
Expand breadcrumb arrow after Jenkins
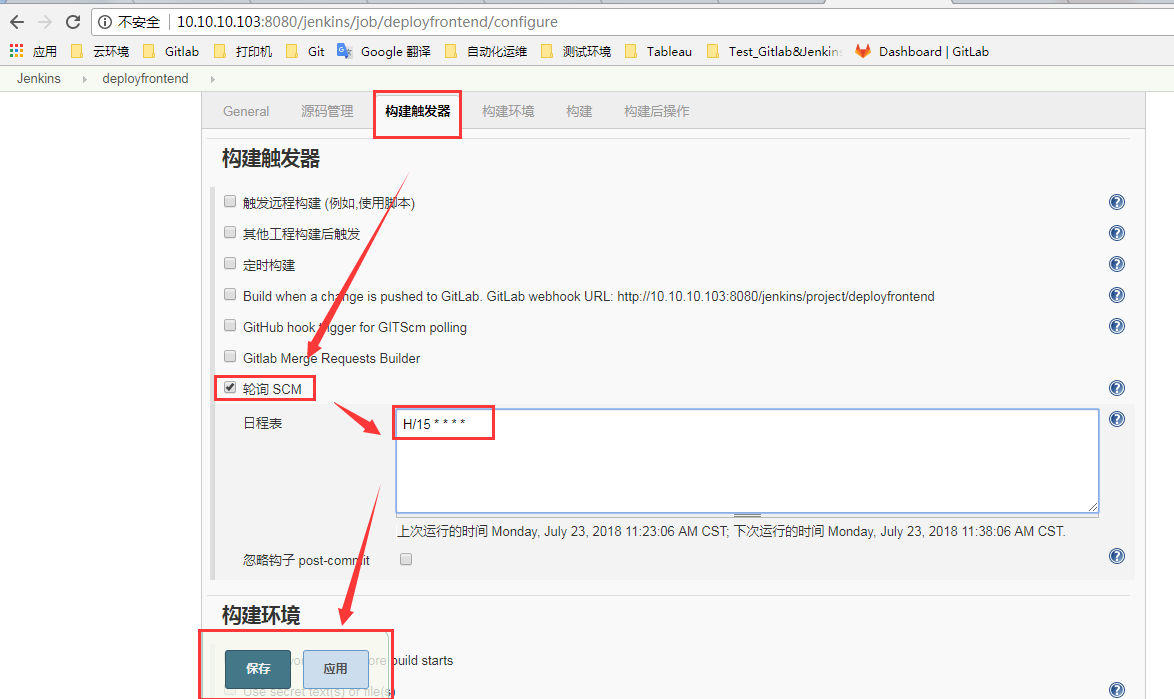pos(84,79)
